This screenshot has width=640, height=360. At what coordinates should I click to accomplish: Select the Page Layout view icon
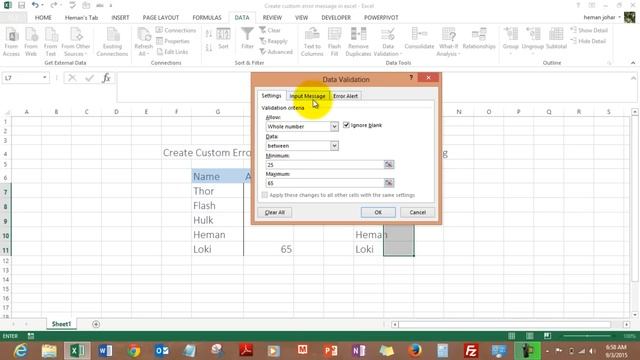529,336
